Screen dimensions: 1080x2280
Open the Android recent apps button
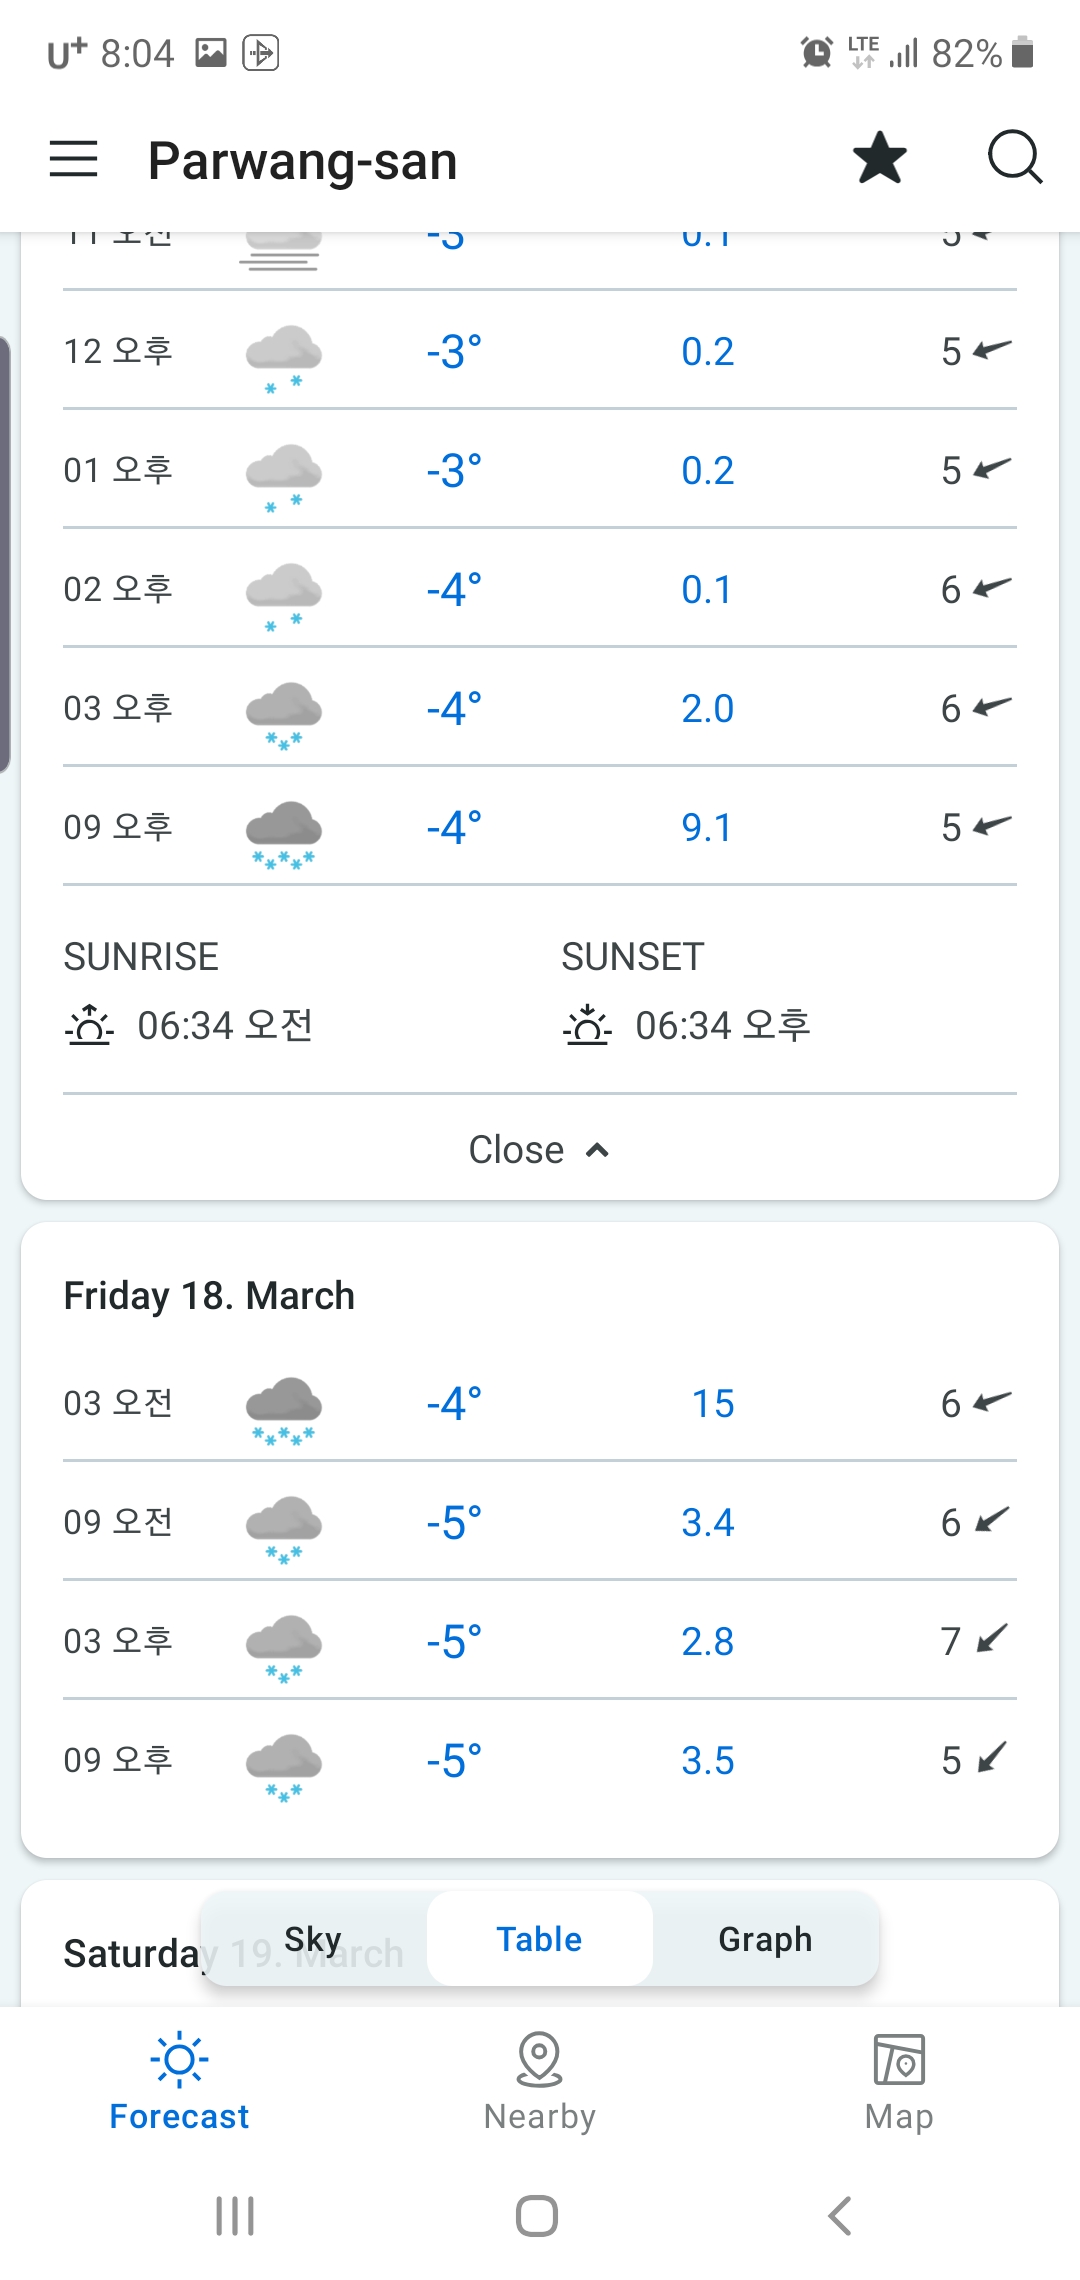click(235, 2216)
